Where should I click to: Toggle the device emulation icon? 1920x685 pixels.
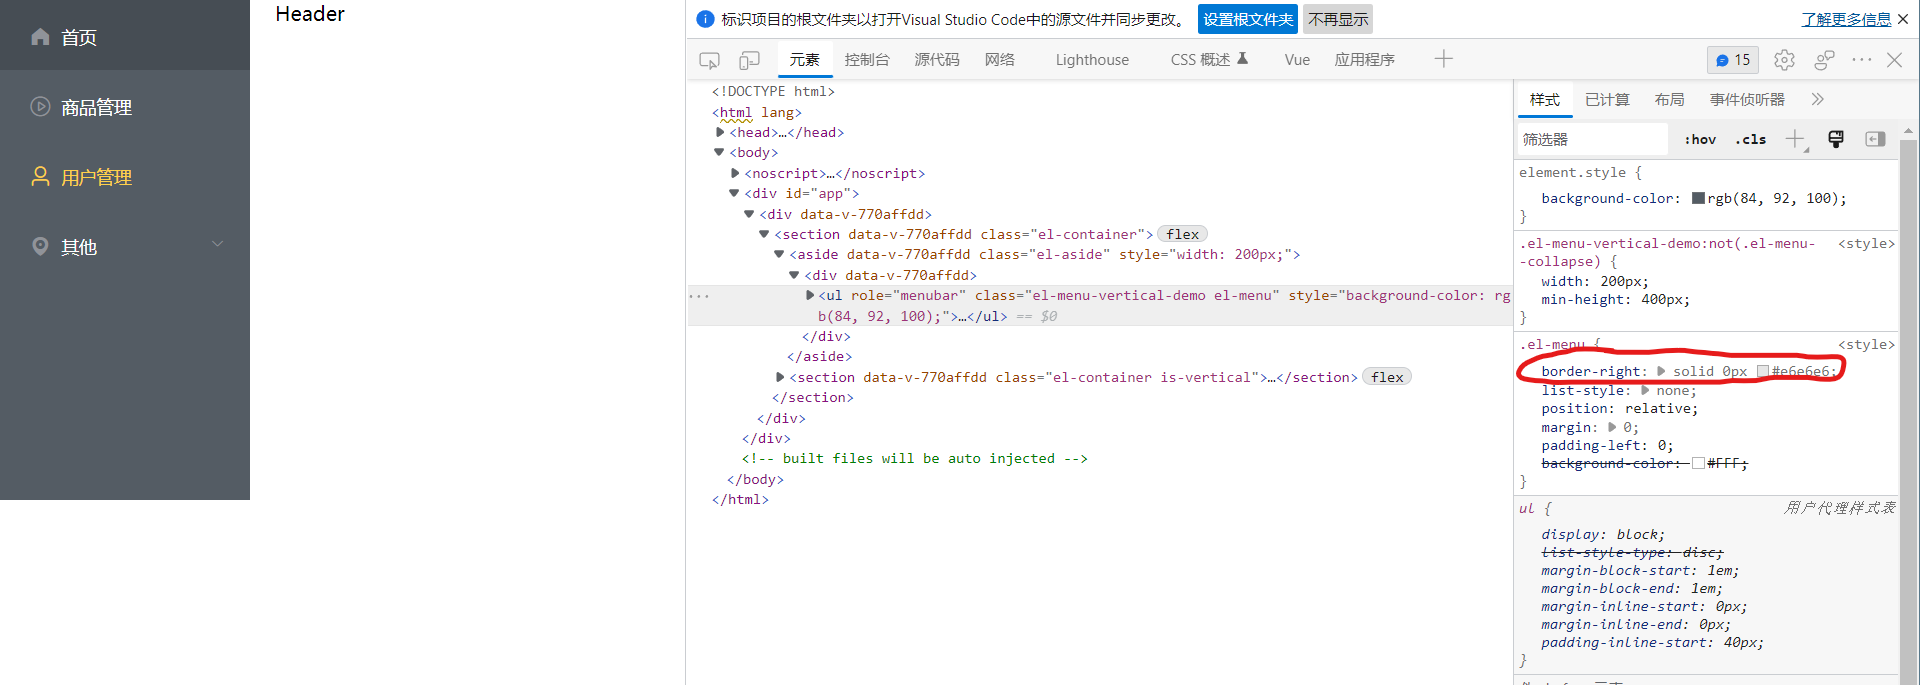pos(749,60)
